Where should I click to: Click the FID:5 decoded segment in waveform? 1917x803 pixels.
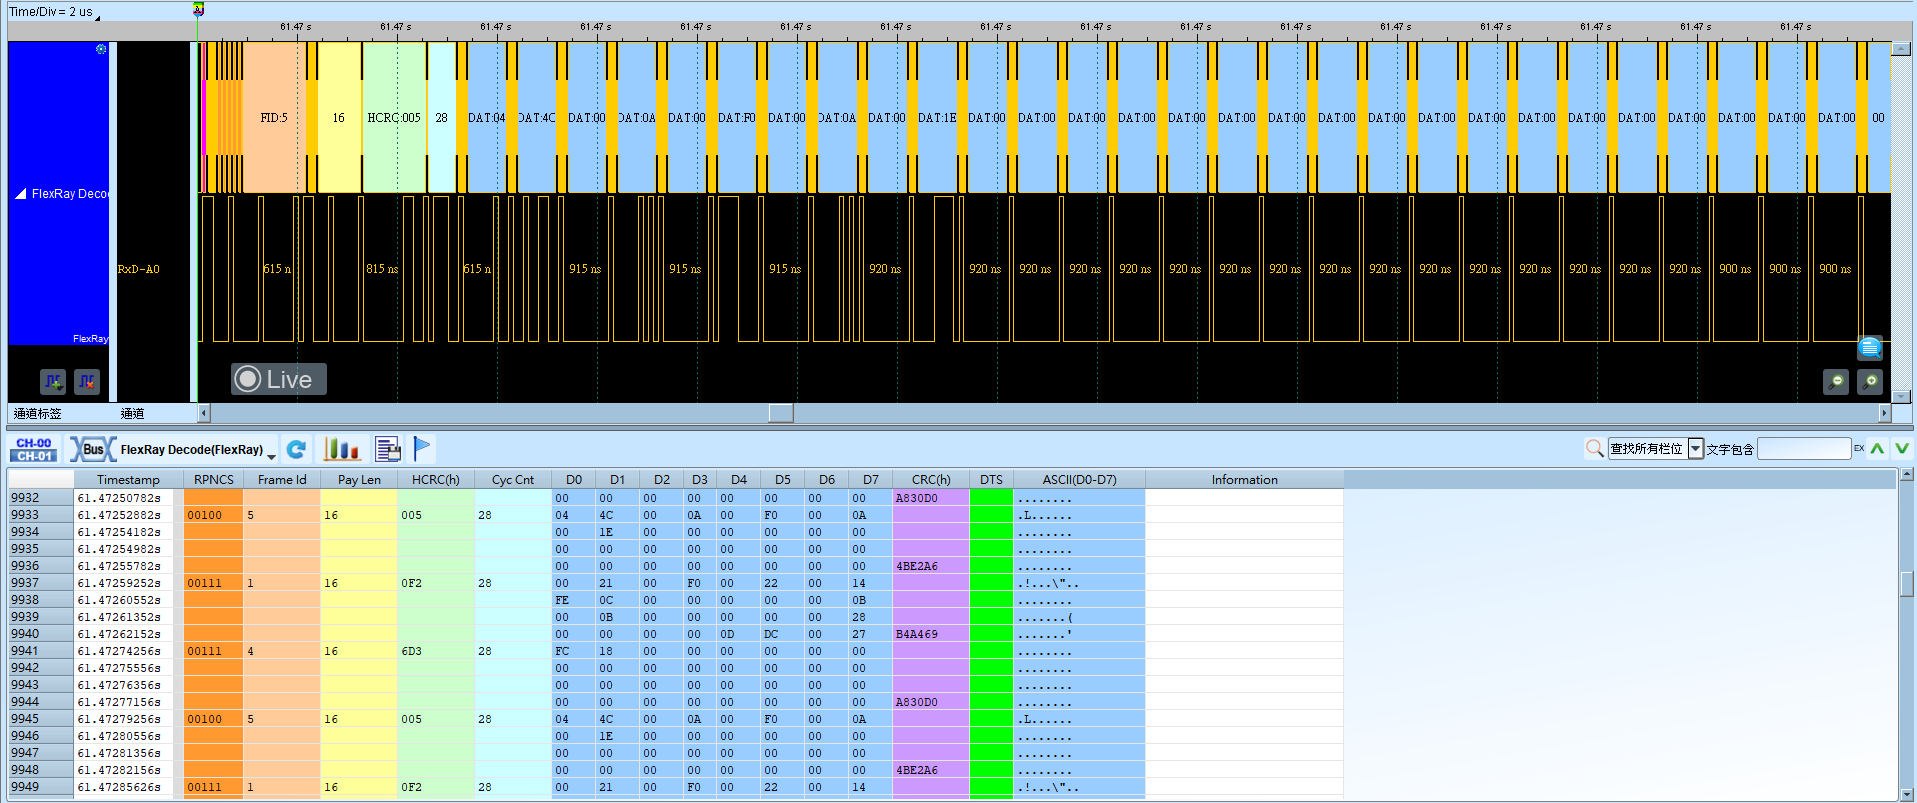273,118
